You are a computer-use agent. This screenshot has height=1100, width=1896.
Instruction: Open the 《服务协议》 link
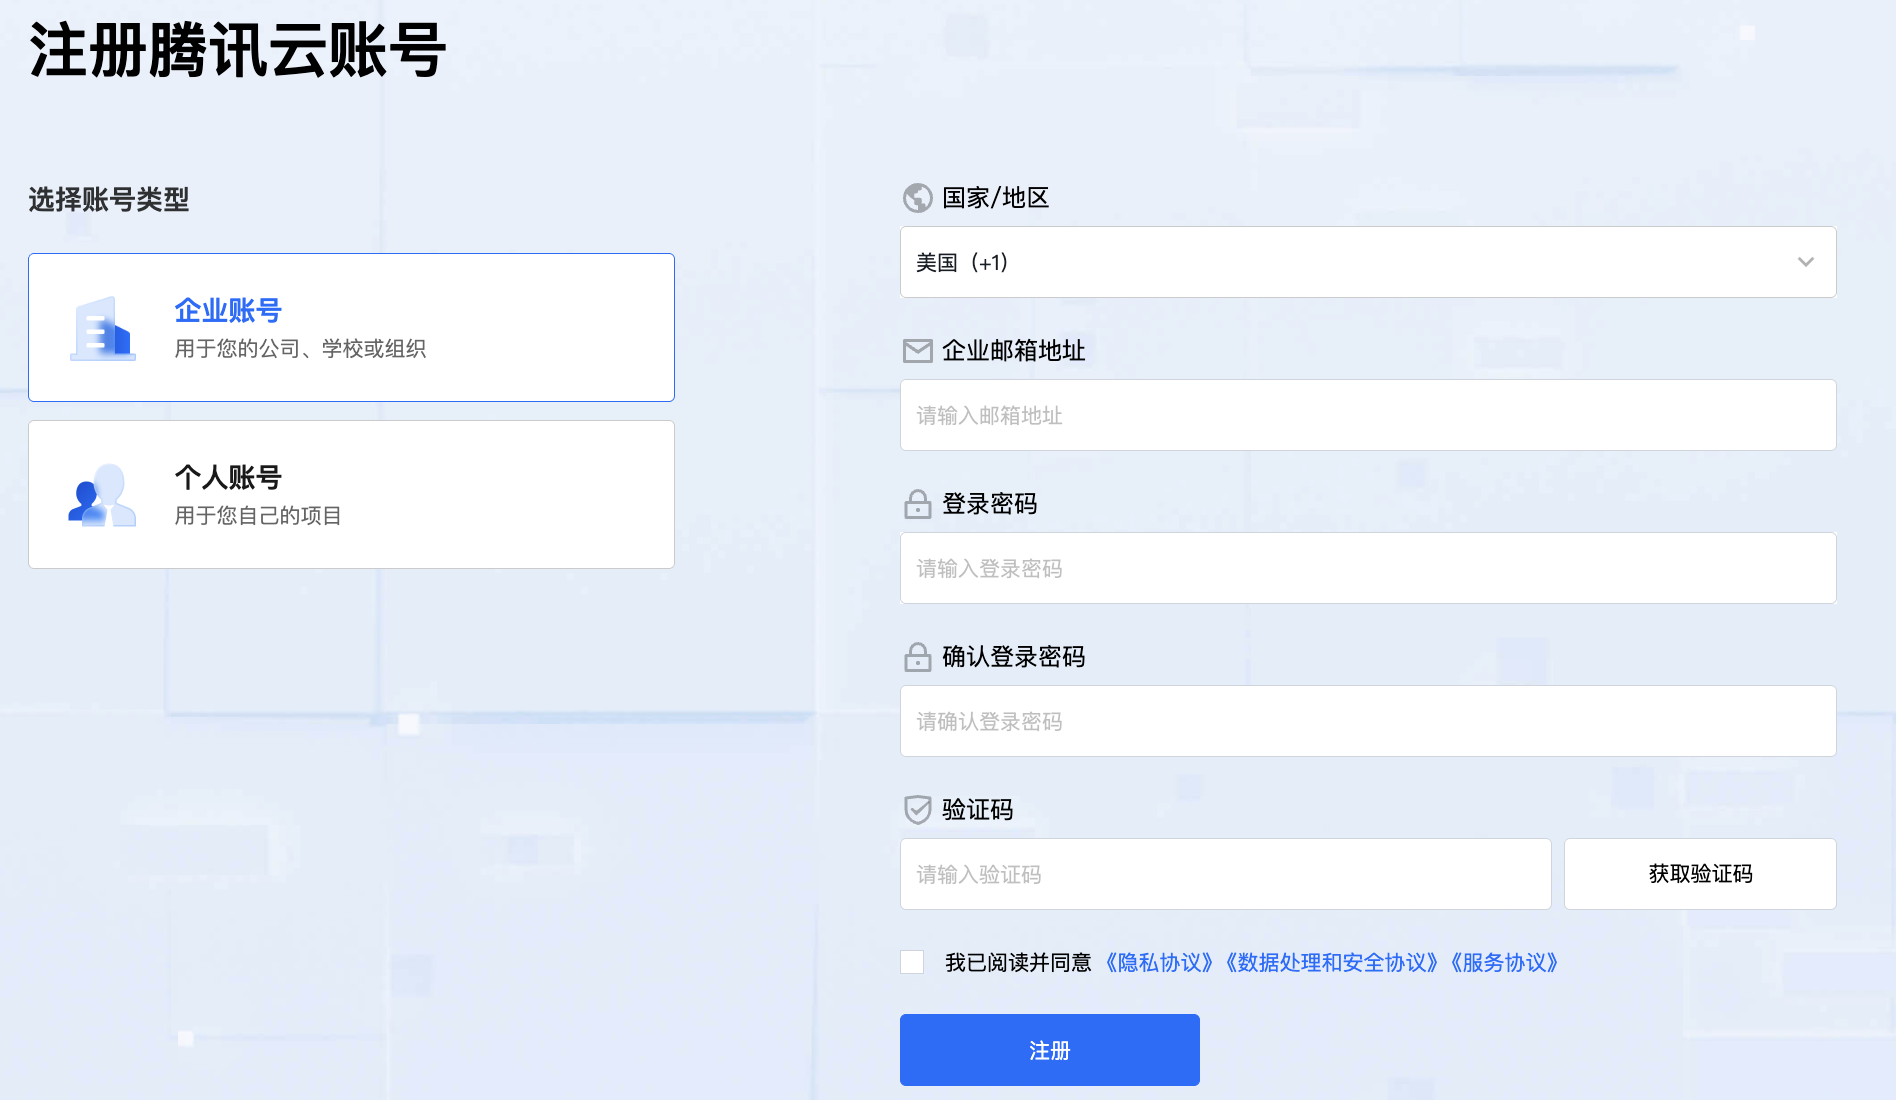pyautogui.click(x=1504, y=963)
